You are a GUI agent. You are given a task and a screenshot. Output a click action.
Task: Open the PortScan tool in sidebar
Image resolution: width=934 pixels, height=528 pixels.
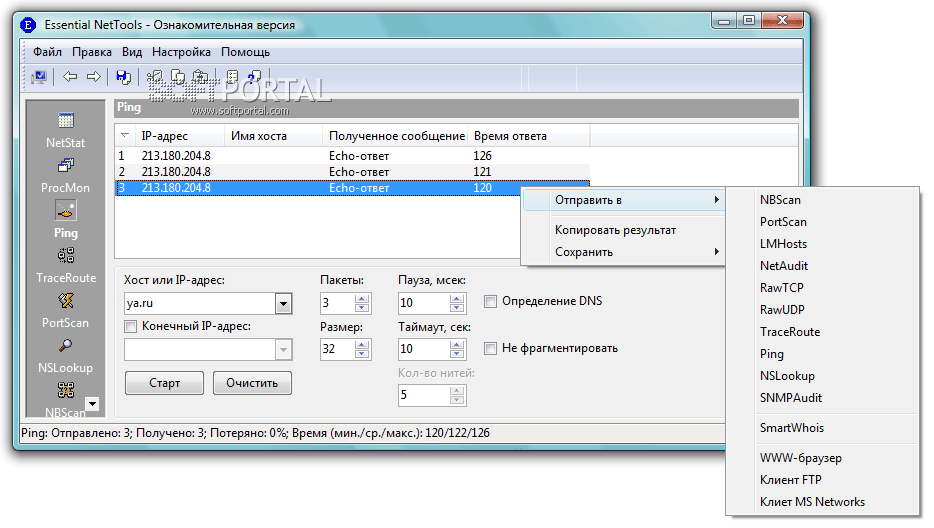coord(66,310)
